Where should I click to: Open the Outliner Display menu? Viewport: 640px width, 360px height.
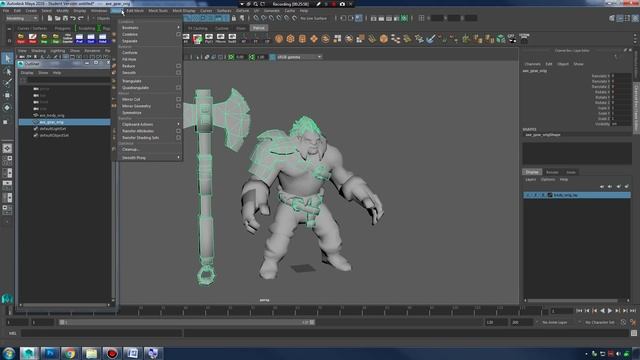click(27, 73)
